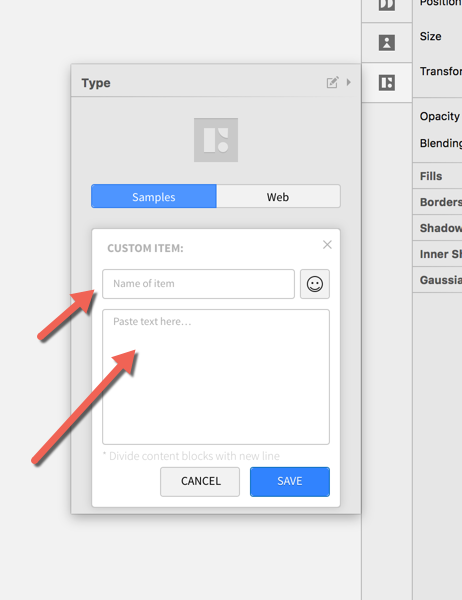This screenshot has height=600, width=462.
Task: Close the Custom Item dialog
Action: [x=327, y=245]
